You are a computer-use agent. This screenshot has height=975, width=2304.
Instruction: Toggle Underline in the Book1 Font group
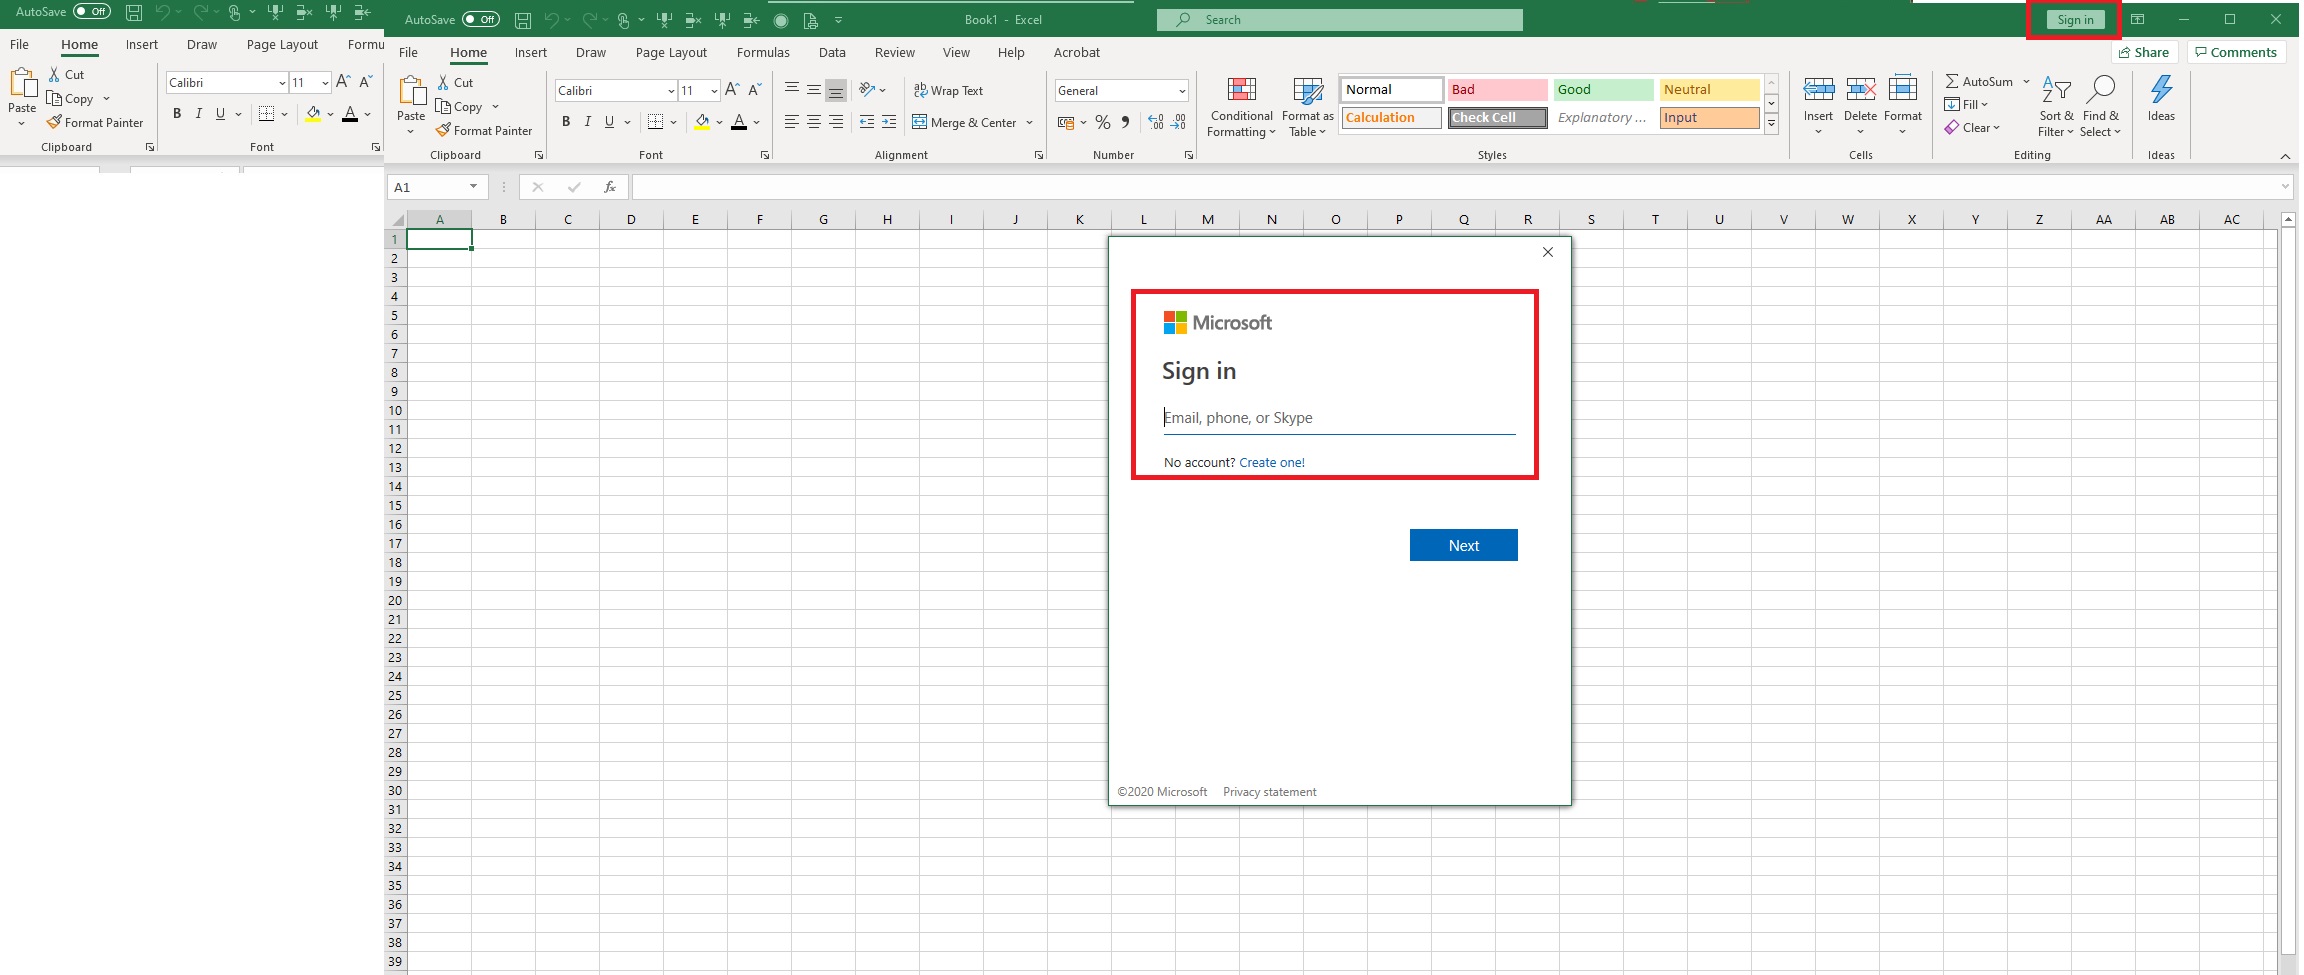pos(609,122)
